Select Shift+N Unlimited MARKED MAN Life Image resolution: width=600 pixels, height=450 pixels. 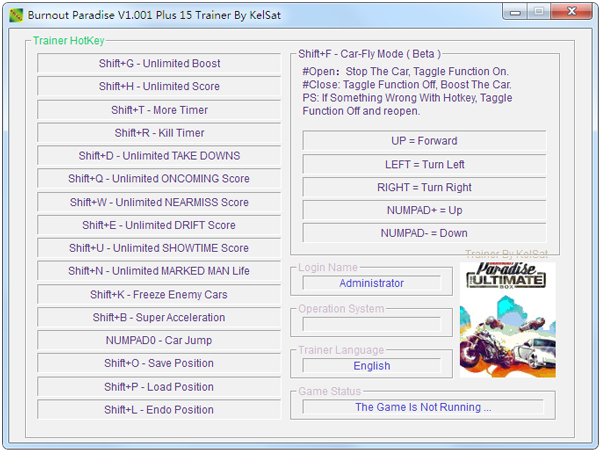pyautogui.click(x=159, y=271)
